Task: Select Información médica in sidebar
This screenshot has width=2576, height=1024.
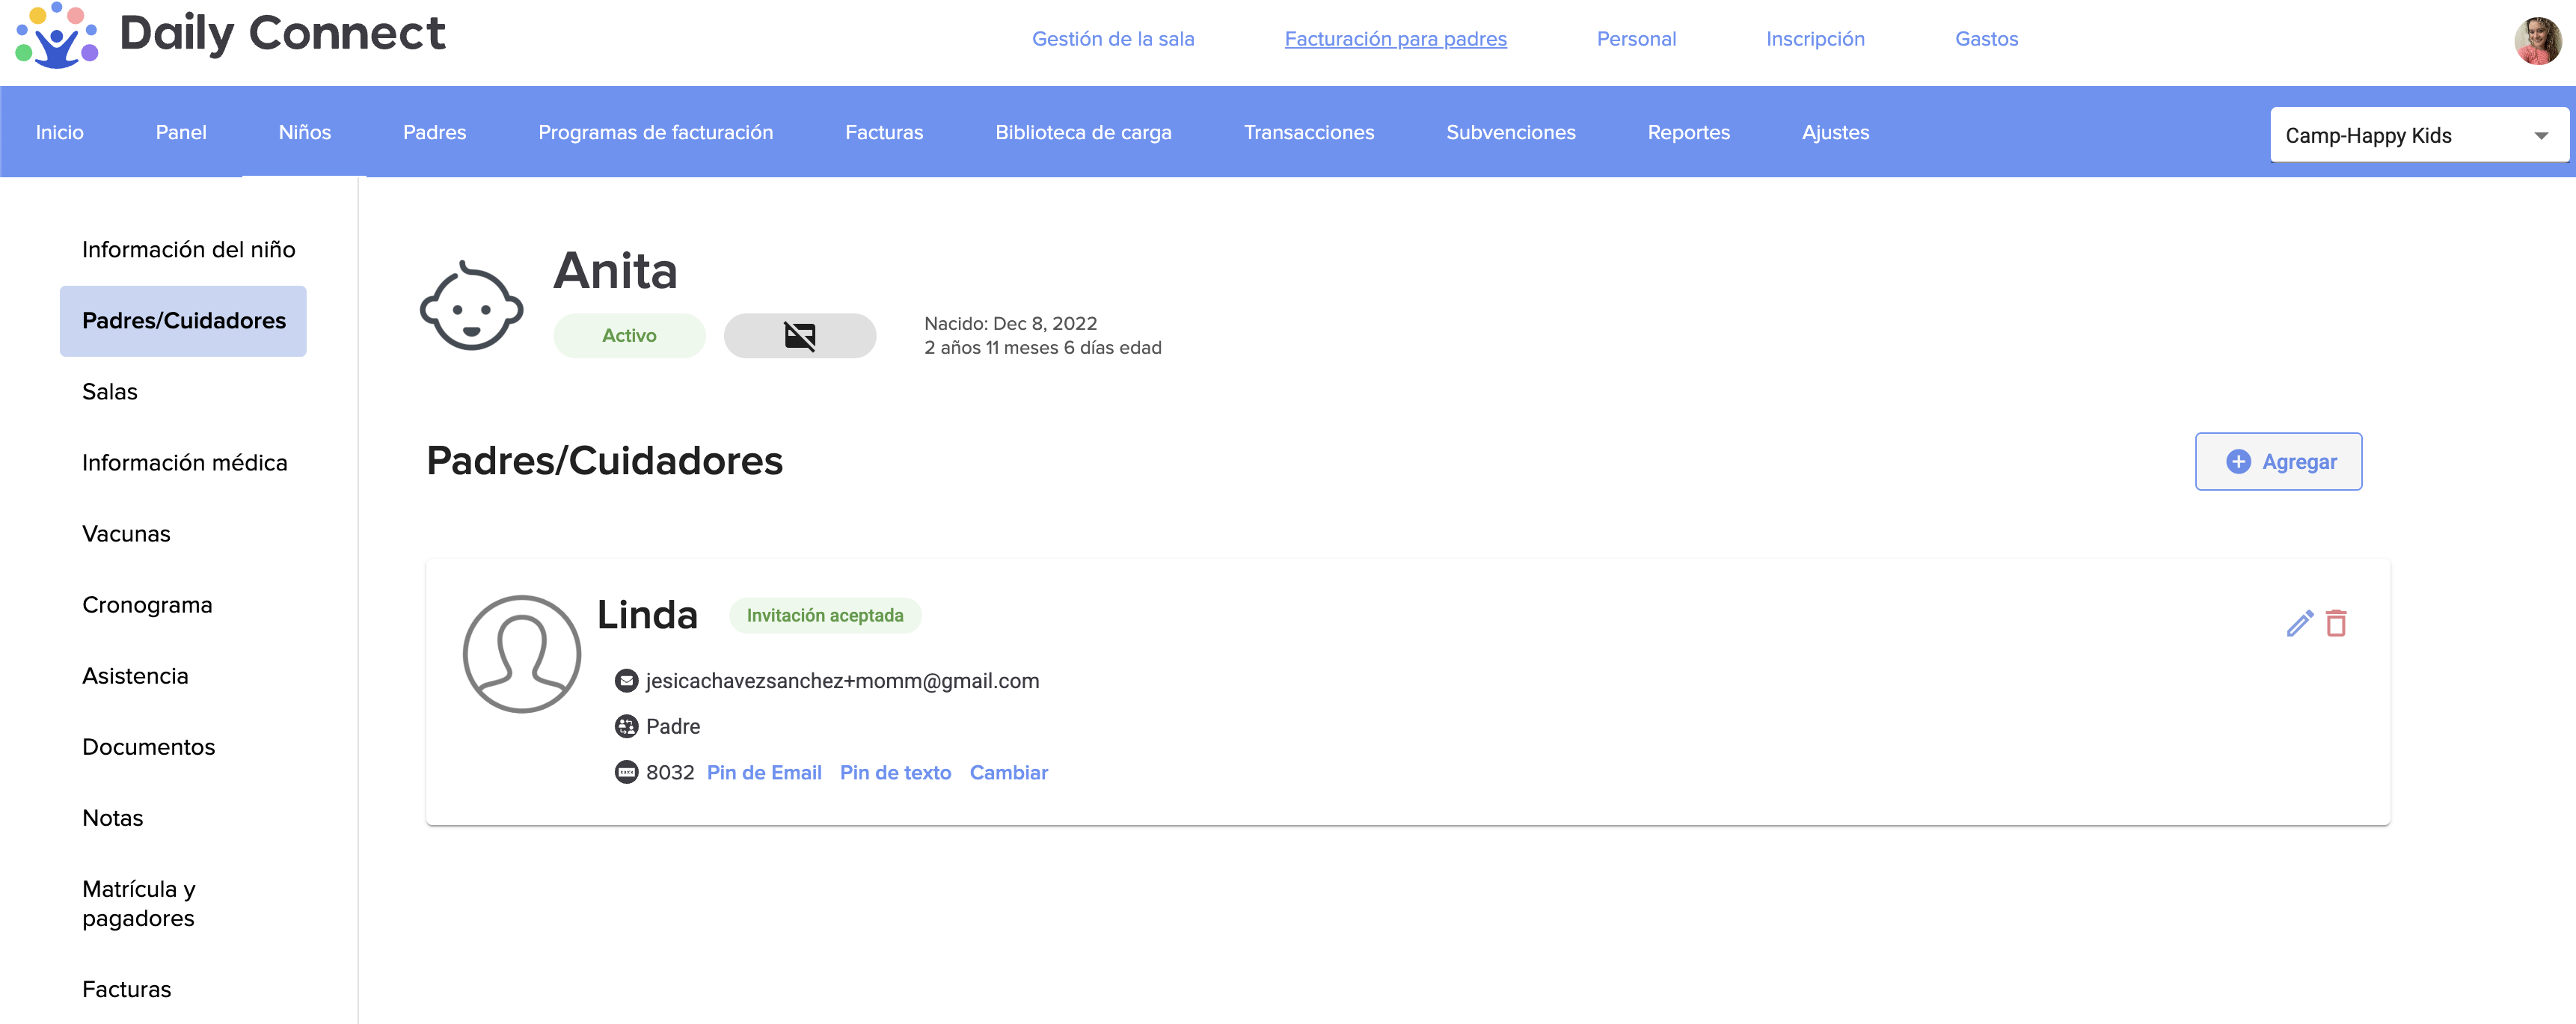Action: [x=184, y=462]
